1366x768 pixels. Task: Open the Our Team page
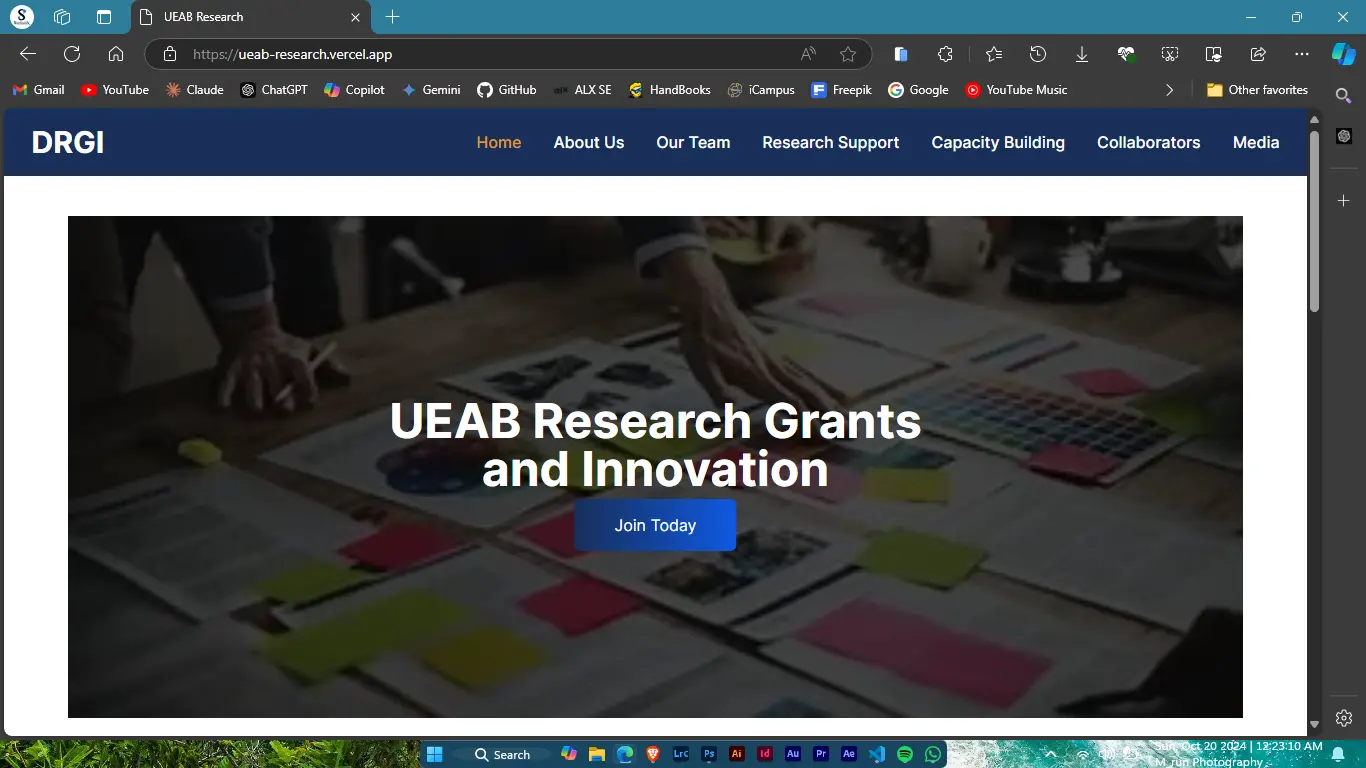click(x=693, y=143)
